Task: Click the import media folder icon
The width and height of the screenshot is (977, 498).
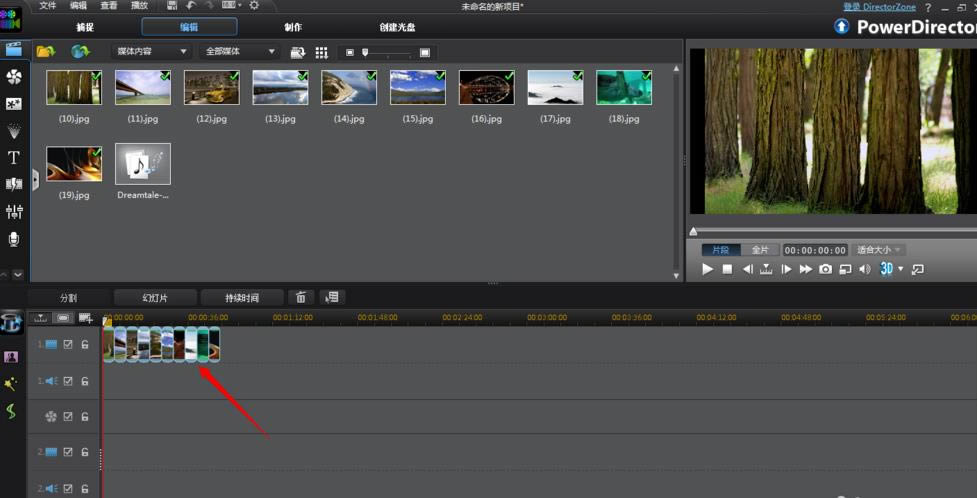Action: pos(45,52)
